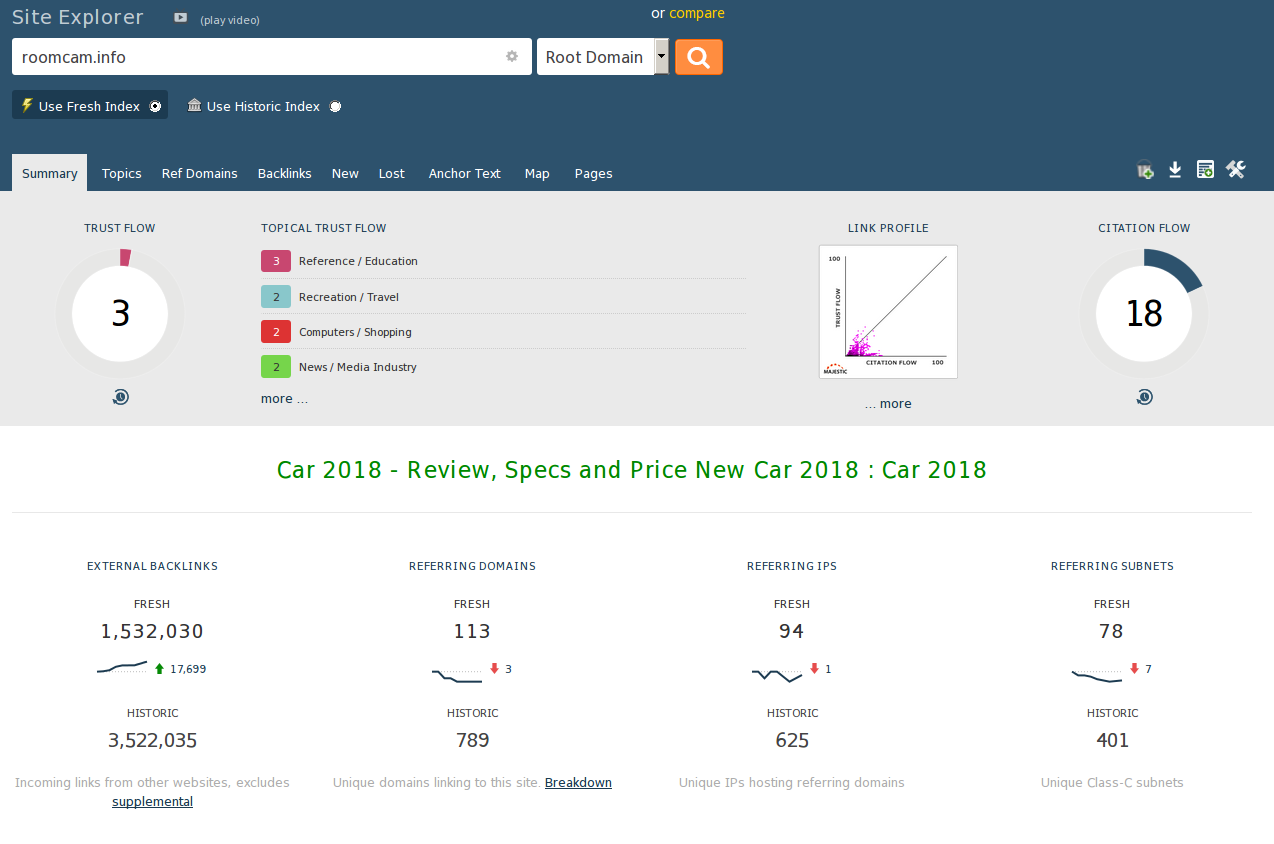Viewport: 1274px width, 844px height.
Task: Click the play video icon
Action: pyautogui.click(x=180, y=18)
